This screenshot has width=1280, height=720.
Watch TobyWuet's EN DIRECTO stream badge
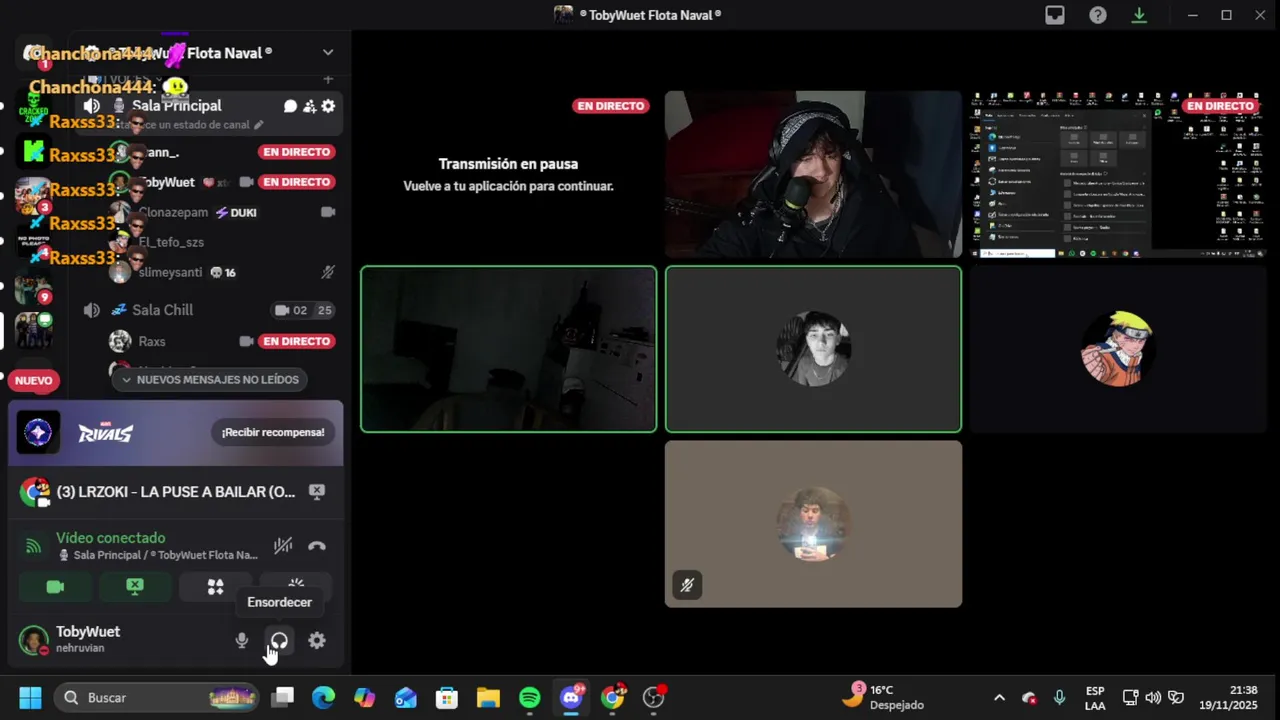pos(296,182)
